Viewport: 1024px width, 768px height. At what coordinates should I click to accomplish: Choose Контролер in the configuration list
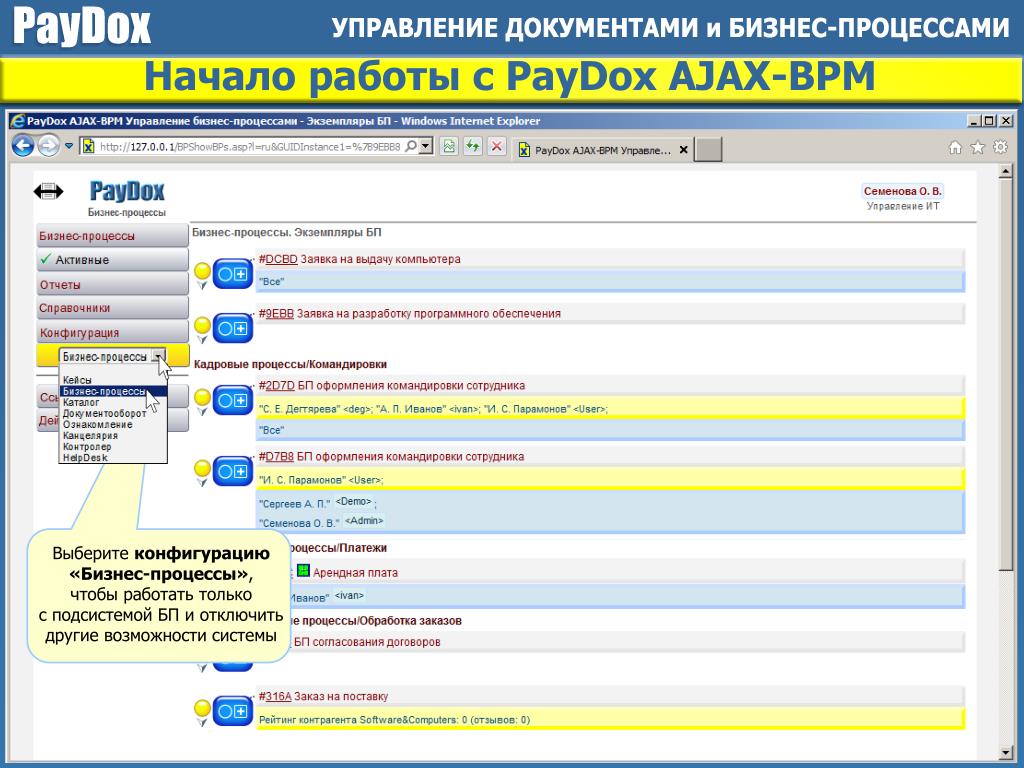(113, 447)
